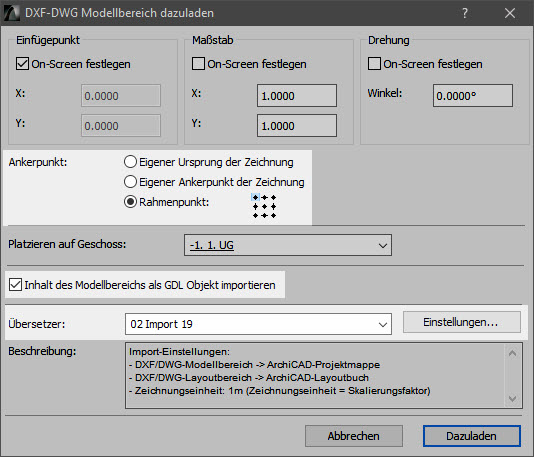Choose Eigener Ankerpunkt der Zeichnung option
The height and width of the screenshot is (457, 534).
130,182
